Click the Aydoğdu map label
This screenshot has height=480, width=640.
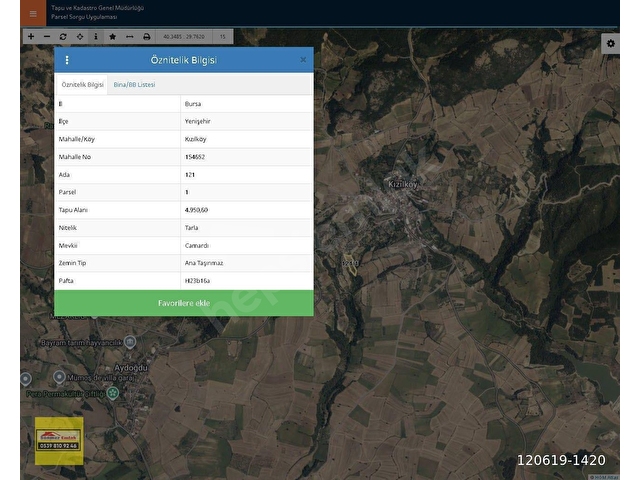(131, 368)
